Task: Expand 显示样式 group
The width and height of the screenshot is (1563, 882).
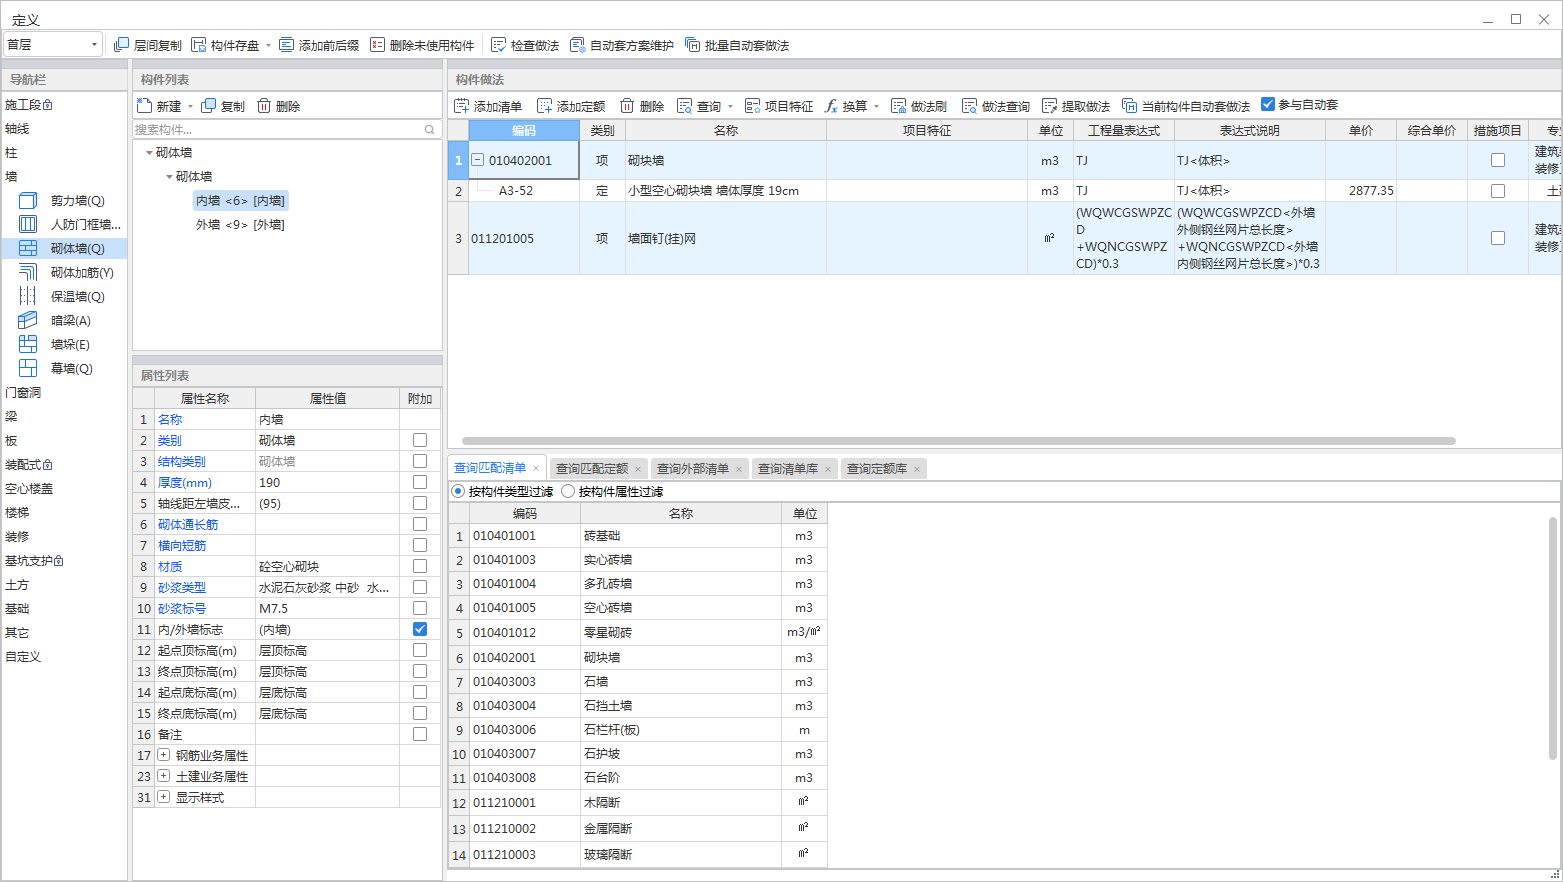Action: pyautogui.click(x=163, y=797)
